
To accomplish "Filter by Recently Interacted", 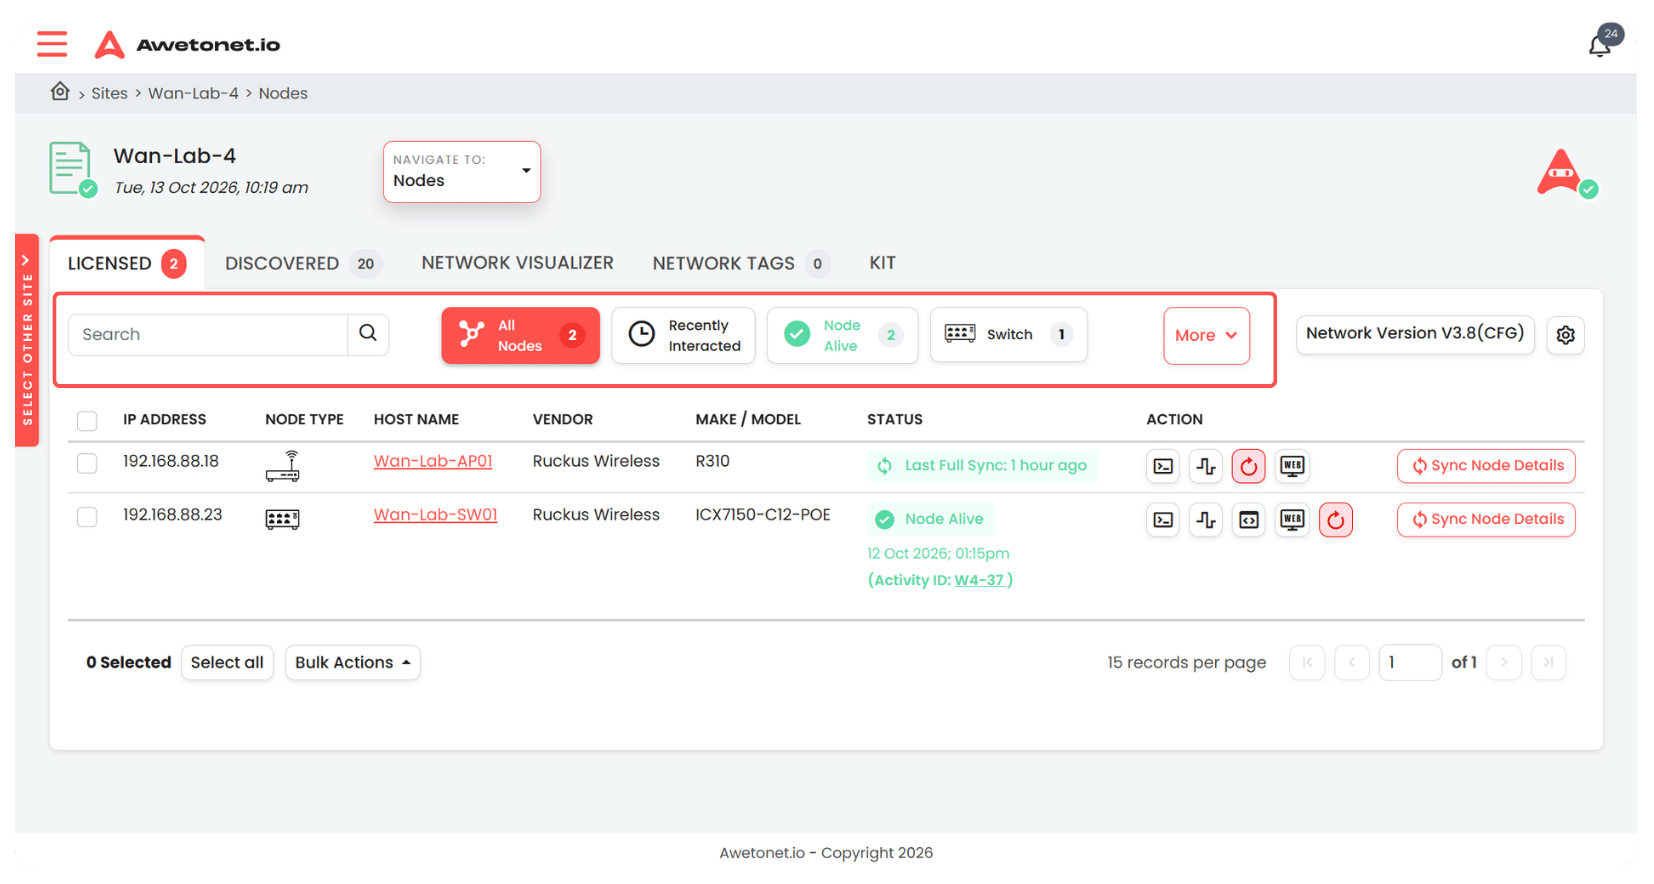I will point(683,336).
